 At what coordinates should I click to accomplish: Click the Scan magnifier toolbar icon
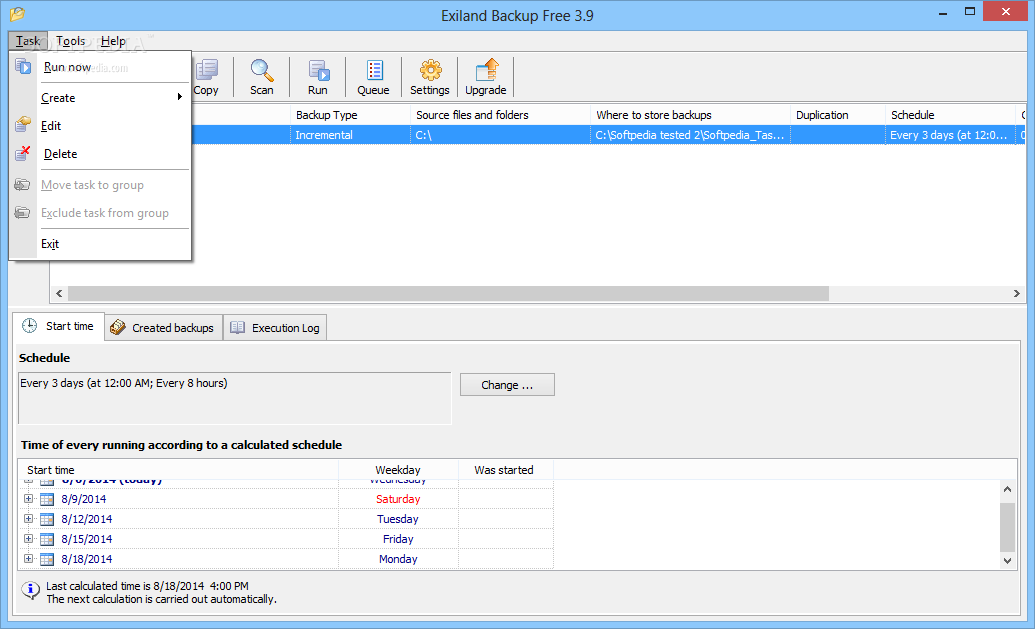261,69
